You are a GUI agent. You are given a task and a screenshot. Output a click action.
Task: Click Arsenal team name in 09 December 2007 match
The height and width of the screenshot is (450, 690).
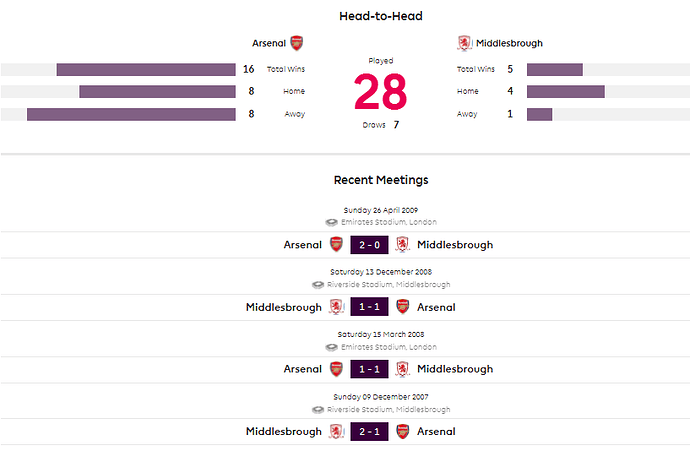point(436,432)
